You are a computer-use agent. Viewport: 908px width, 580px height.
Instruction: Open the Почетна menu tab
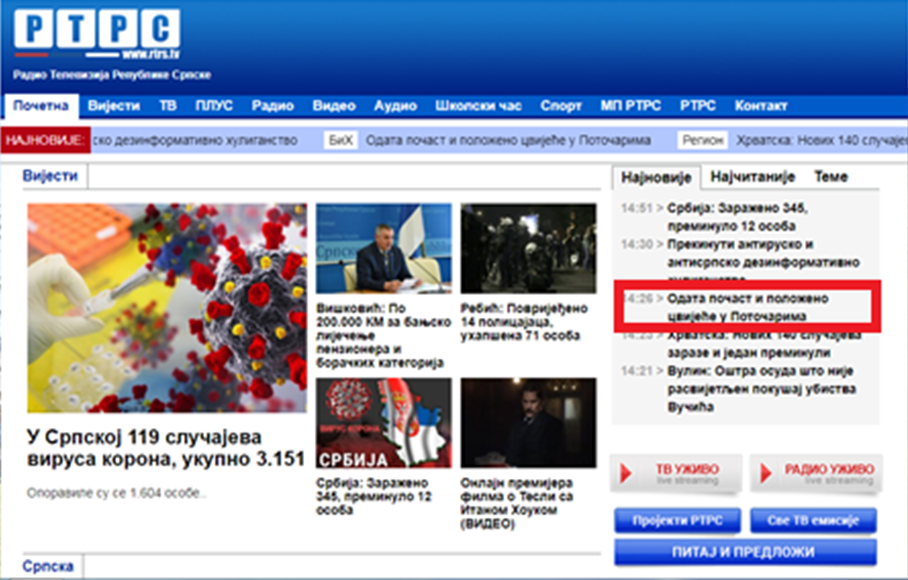[41, 106]
